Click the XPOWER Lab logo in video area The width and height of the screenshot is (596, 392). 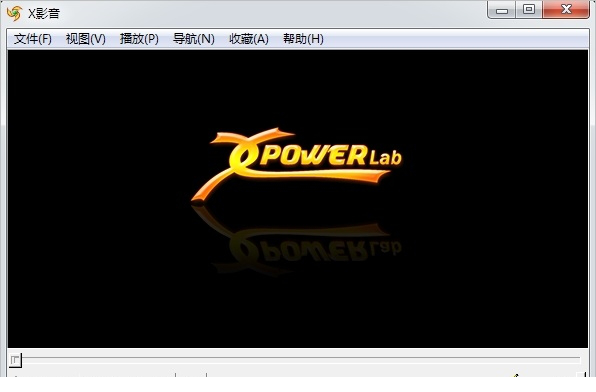coord(296,164)
